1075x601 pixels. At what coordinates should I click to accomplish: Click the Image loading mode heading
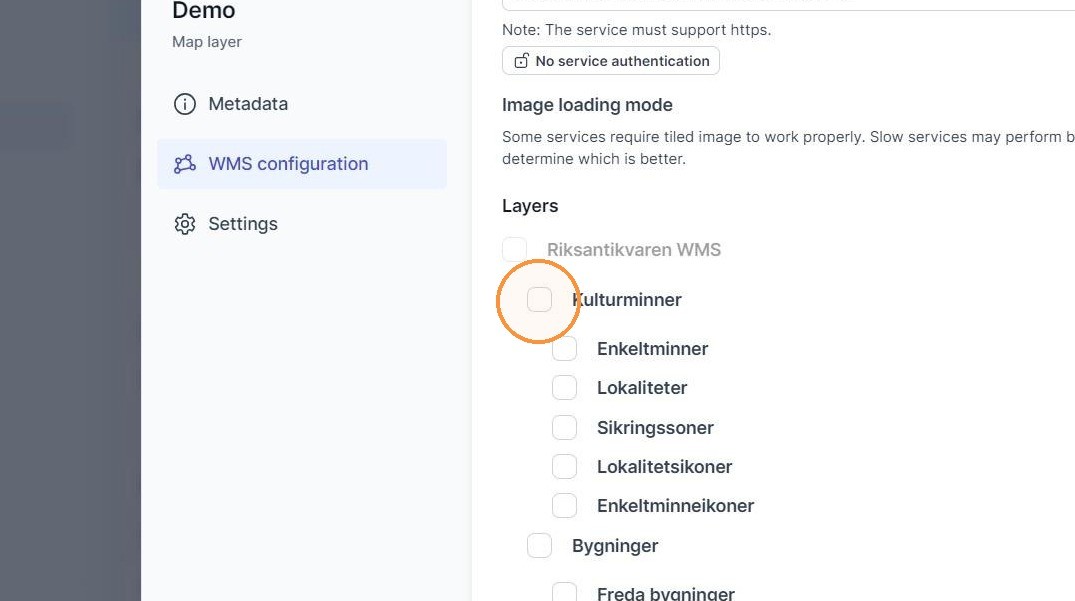tap(587, 105)
